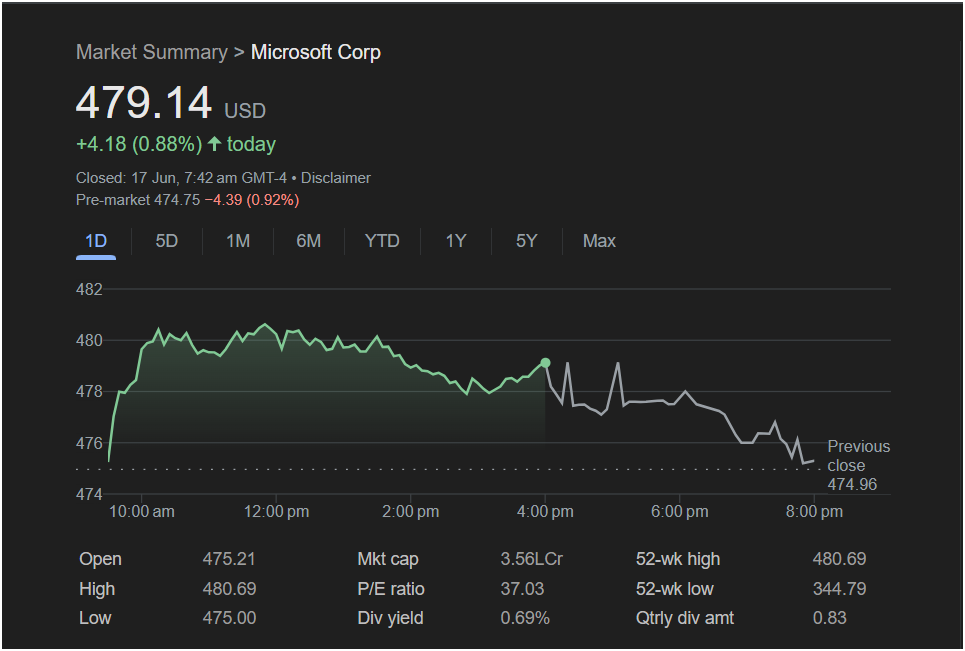Click the +4.18 (0.88%) change figure

point(139,144)
